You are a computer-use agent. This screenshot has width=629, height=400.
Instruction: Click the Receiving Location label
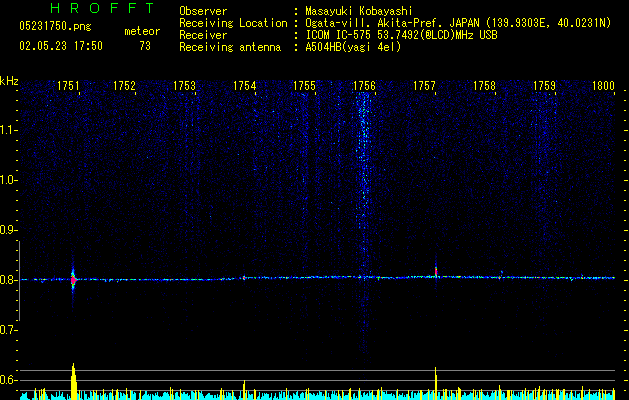233,23
